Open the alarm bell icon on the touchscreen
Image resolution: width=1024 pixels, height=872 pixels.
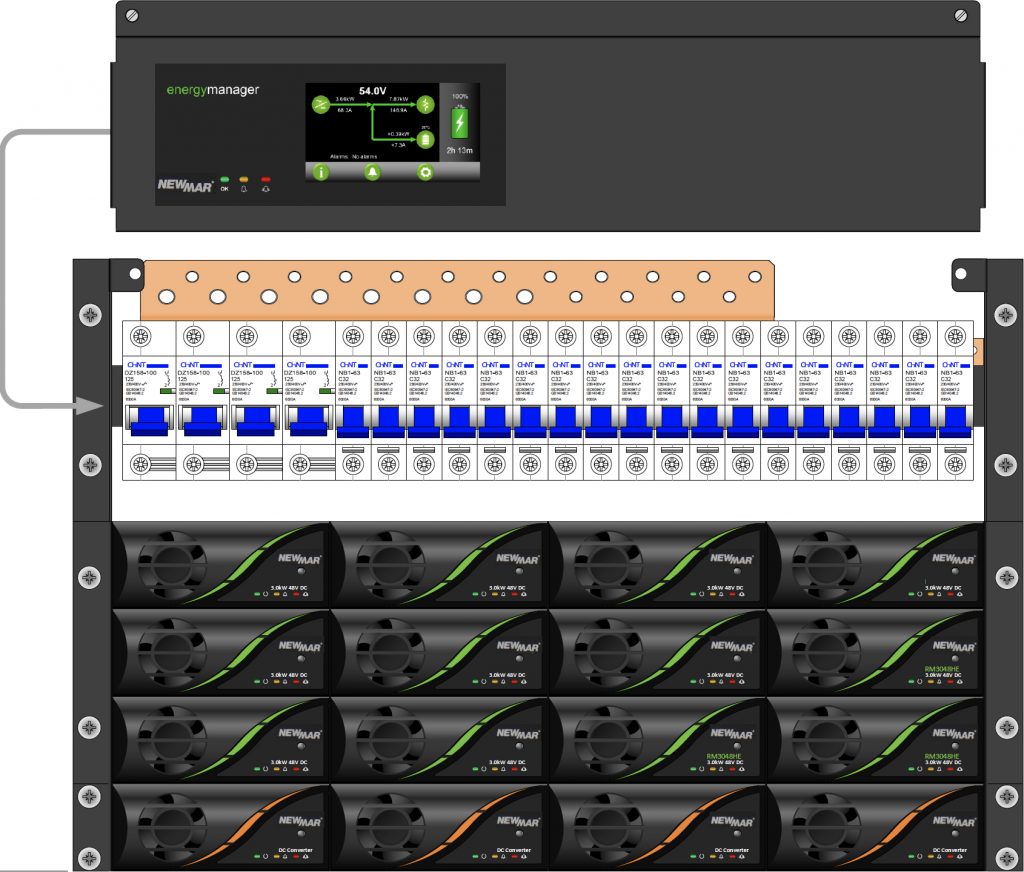(x=372, y=172)
